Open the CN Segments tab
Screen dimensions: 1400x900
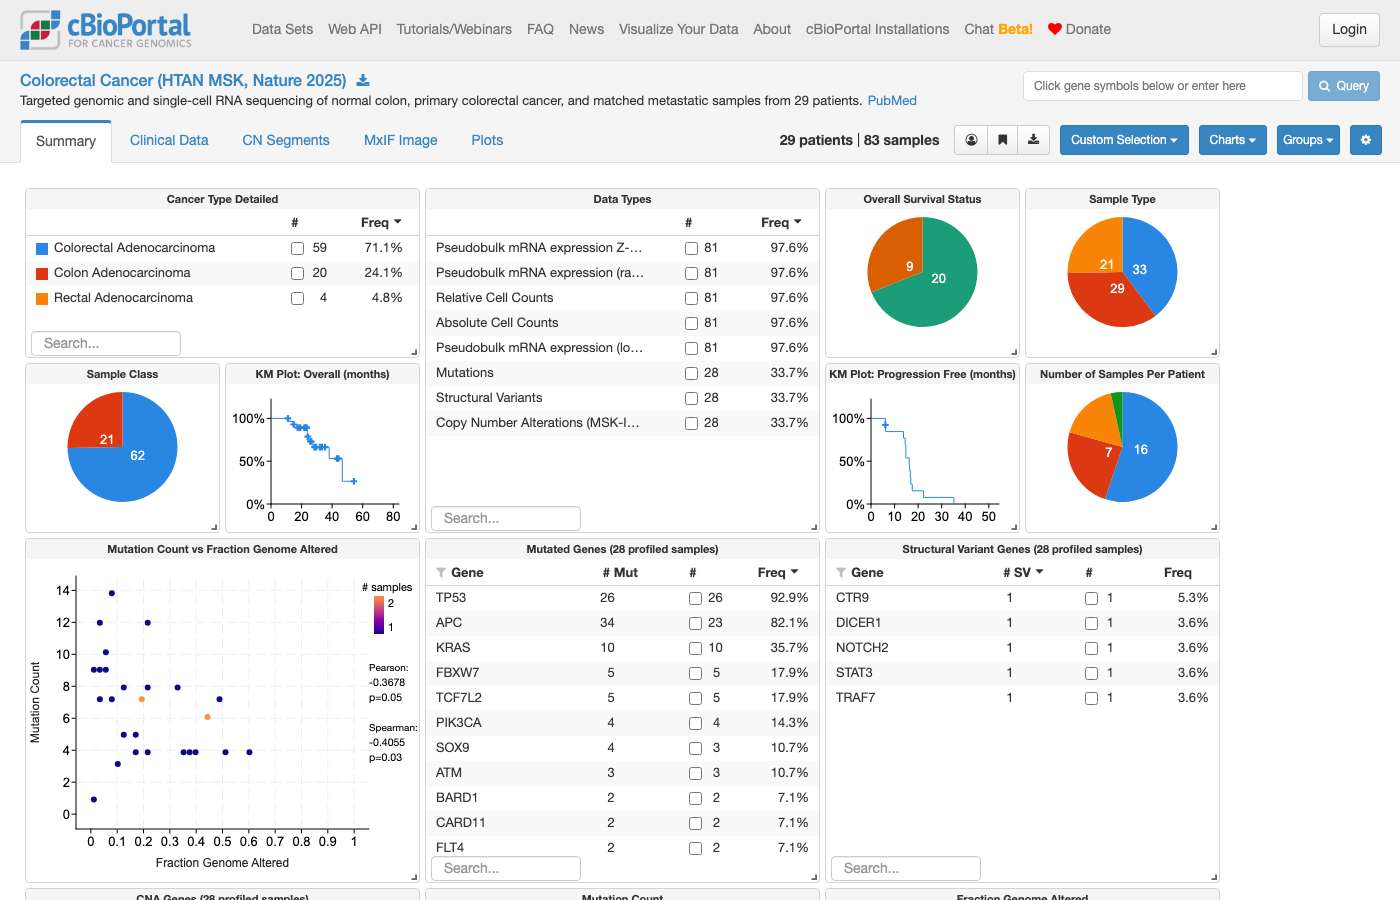[x=286, y=140]
